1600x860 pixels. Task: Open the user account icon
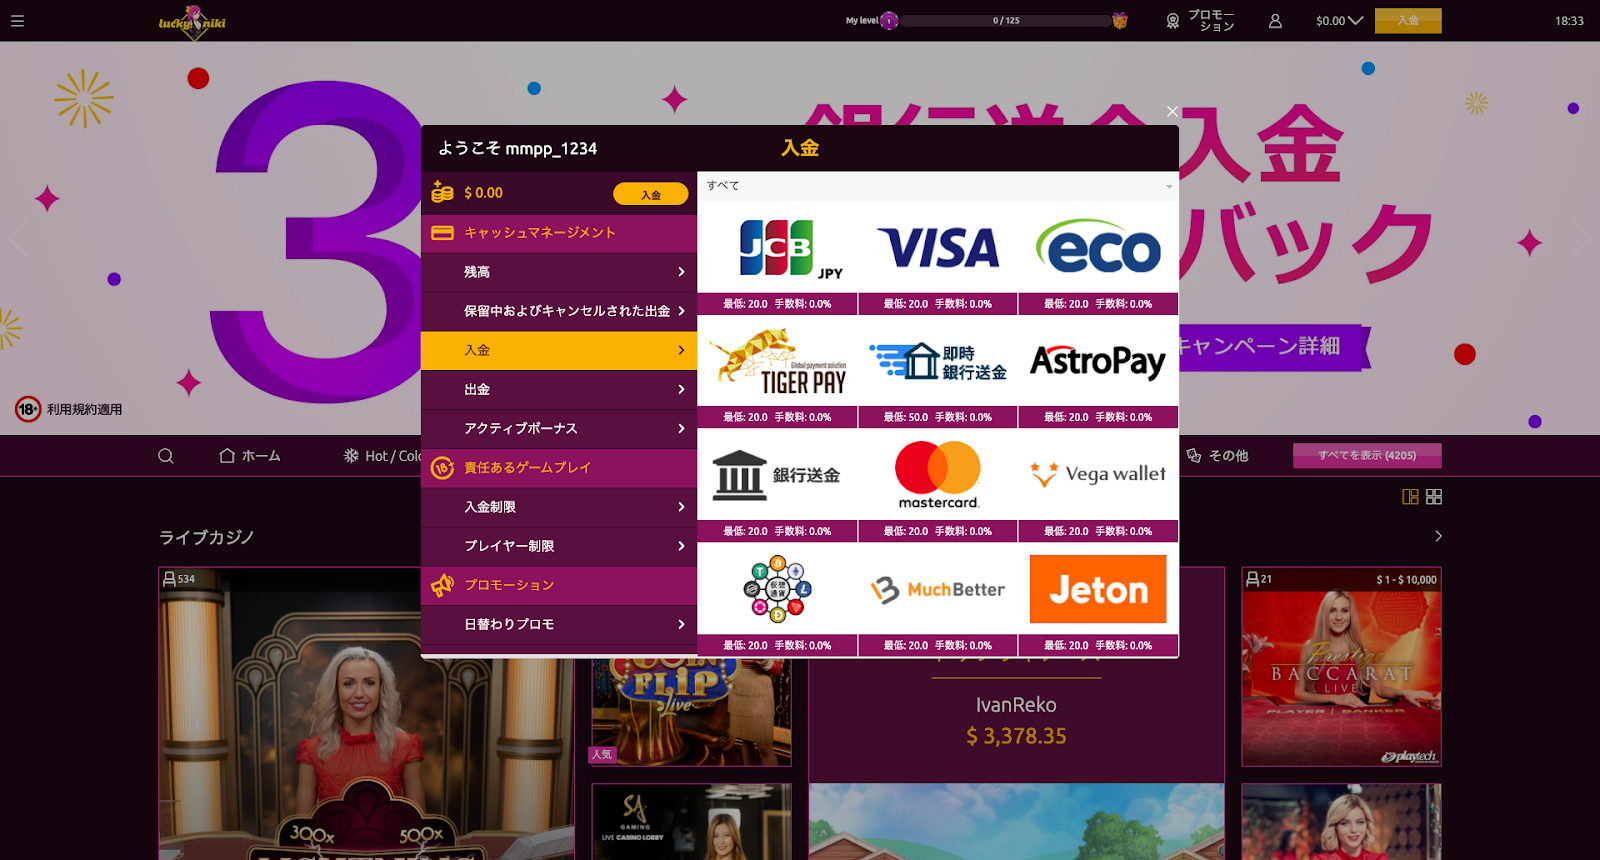coord(1275,21)
